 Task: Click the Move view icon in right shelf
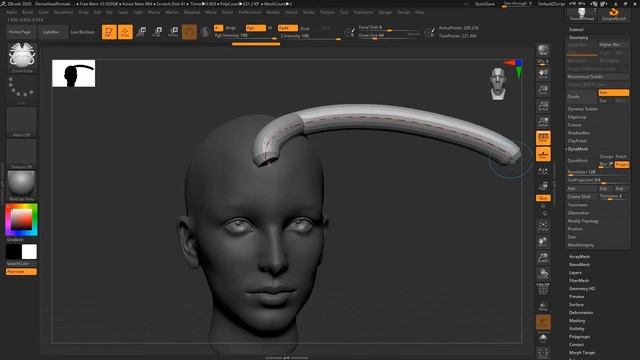tap(543, 242)
